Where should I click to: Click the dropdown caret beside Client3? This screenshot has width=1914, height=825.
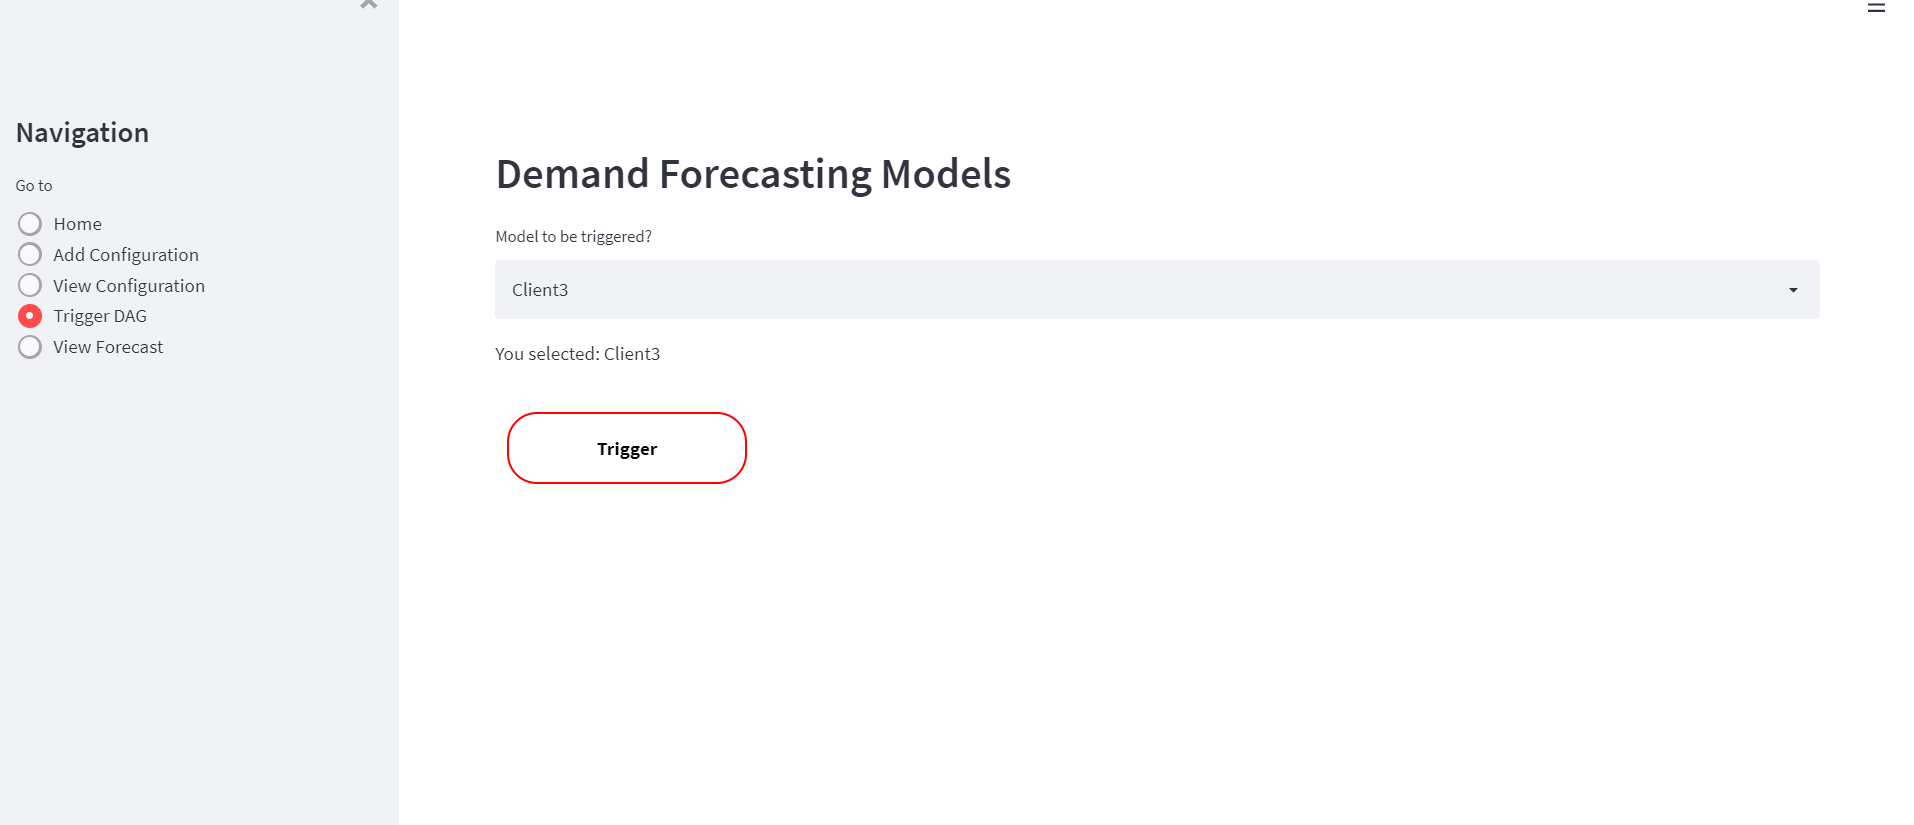coord(1791,290)
